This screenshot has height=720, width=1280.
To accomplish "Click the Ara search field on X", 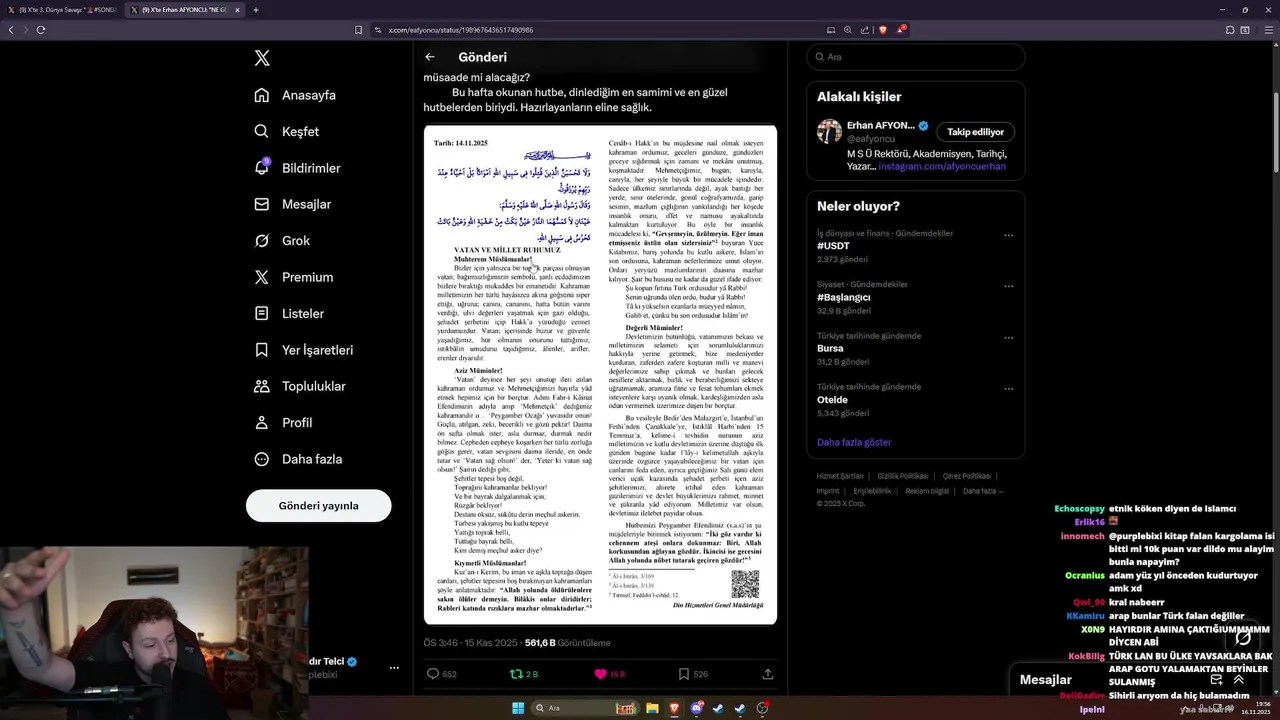I will pos(916,57).
